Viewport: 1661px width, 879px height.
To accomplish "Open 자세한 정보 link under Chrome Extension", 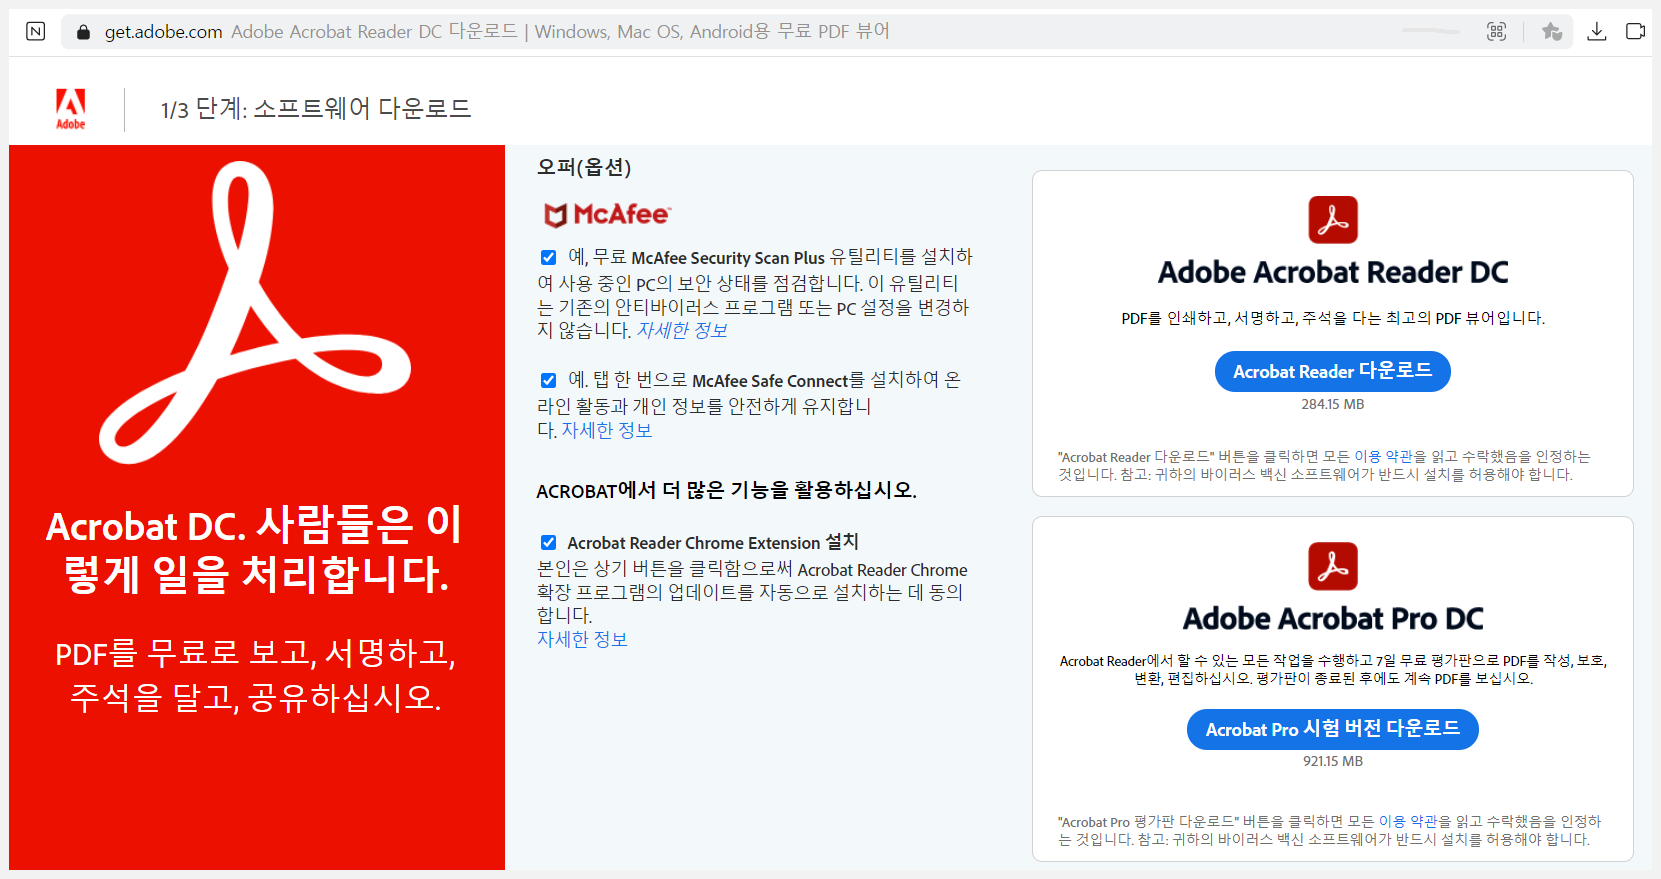I will (x=582, y=639).
